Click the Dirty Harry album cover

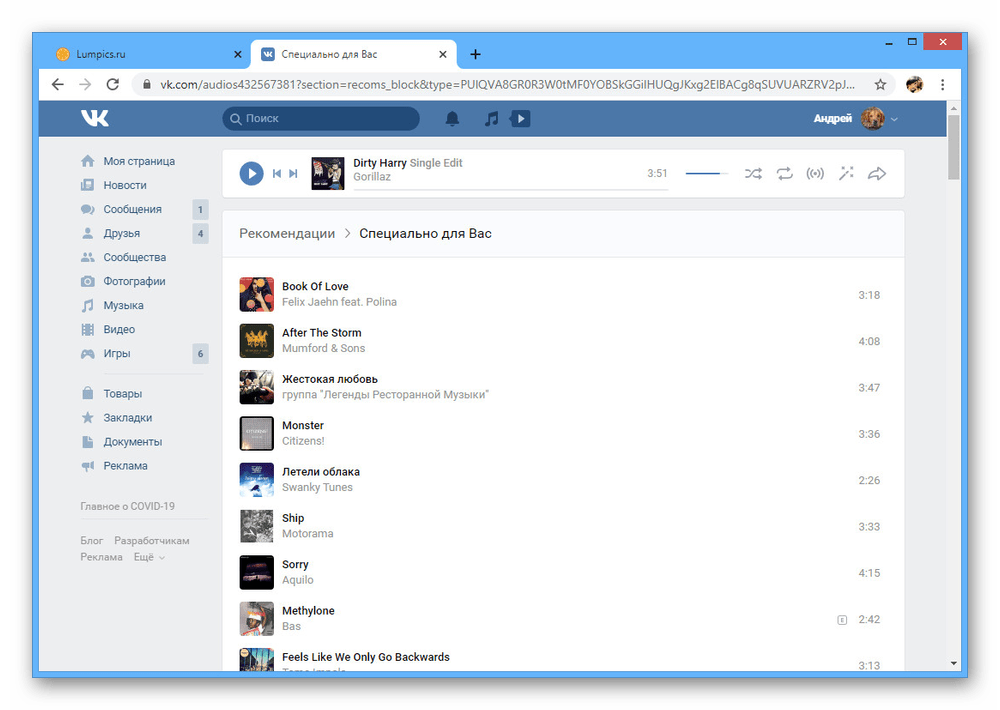(x=328, y=174)
